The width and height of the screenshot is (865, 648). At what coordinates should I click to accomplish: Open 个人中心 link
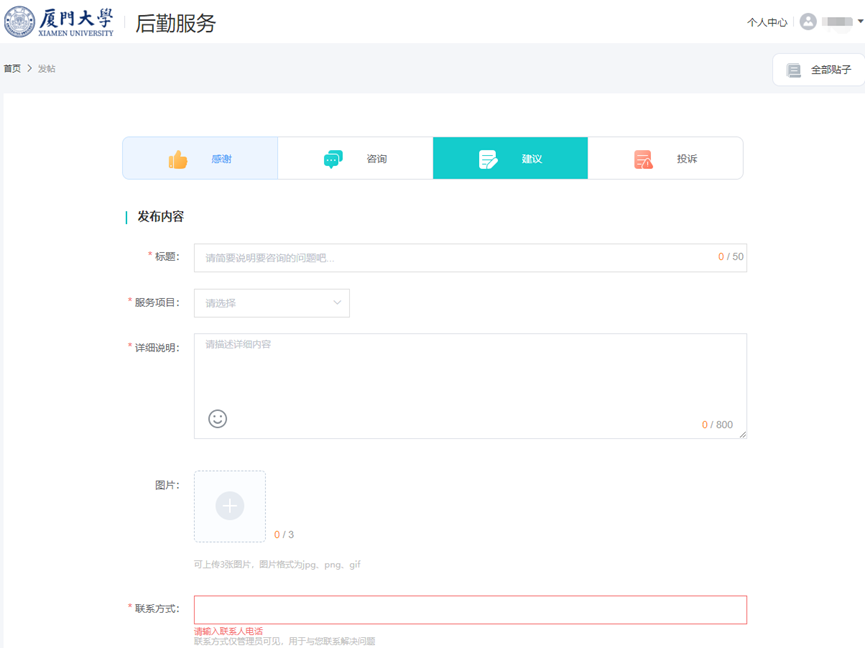(x=767, y=22)
